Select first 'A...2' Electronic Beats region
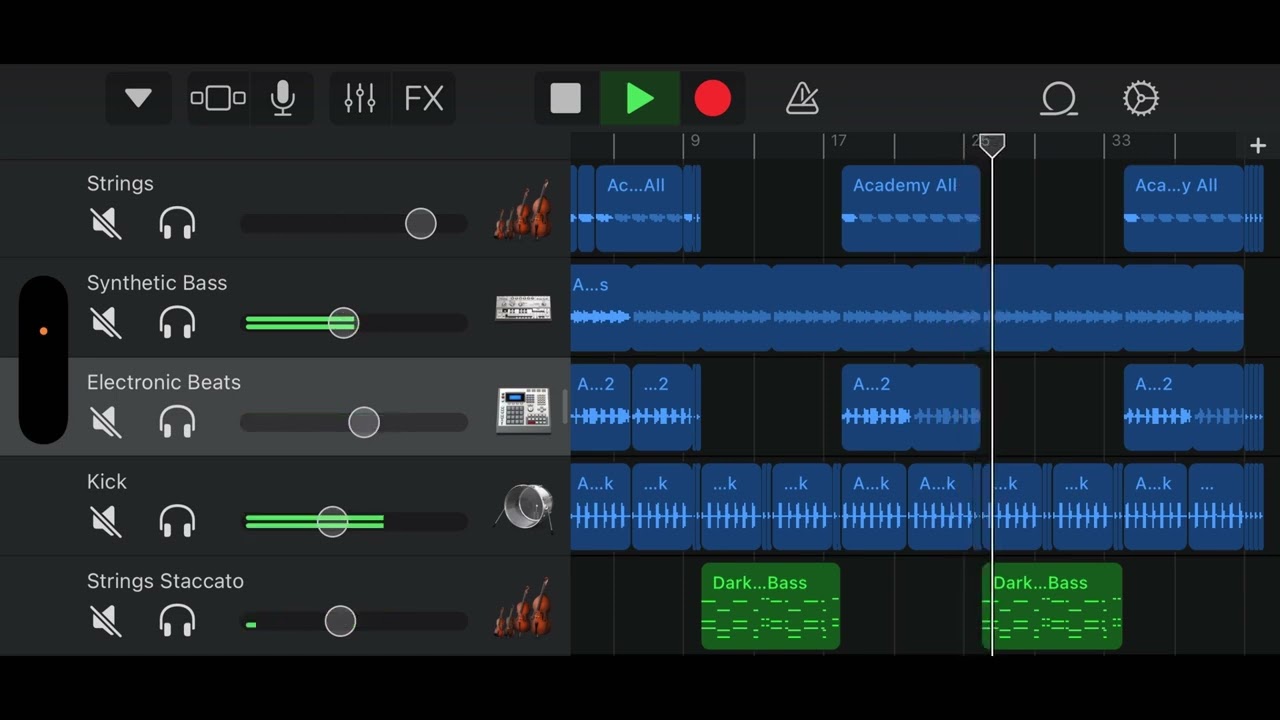 coord(600,407)
